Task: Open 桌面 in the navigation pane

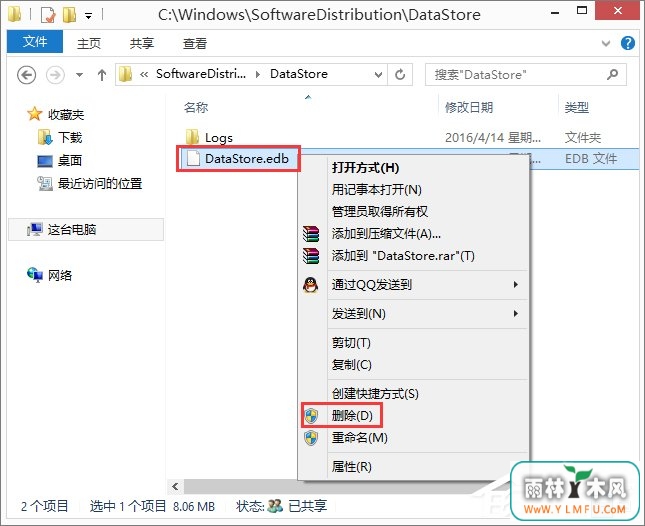Action: pos(70,160)
